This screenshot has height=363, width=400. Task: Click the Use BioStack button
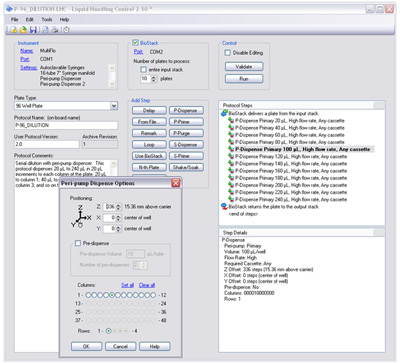149,156
